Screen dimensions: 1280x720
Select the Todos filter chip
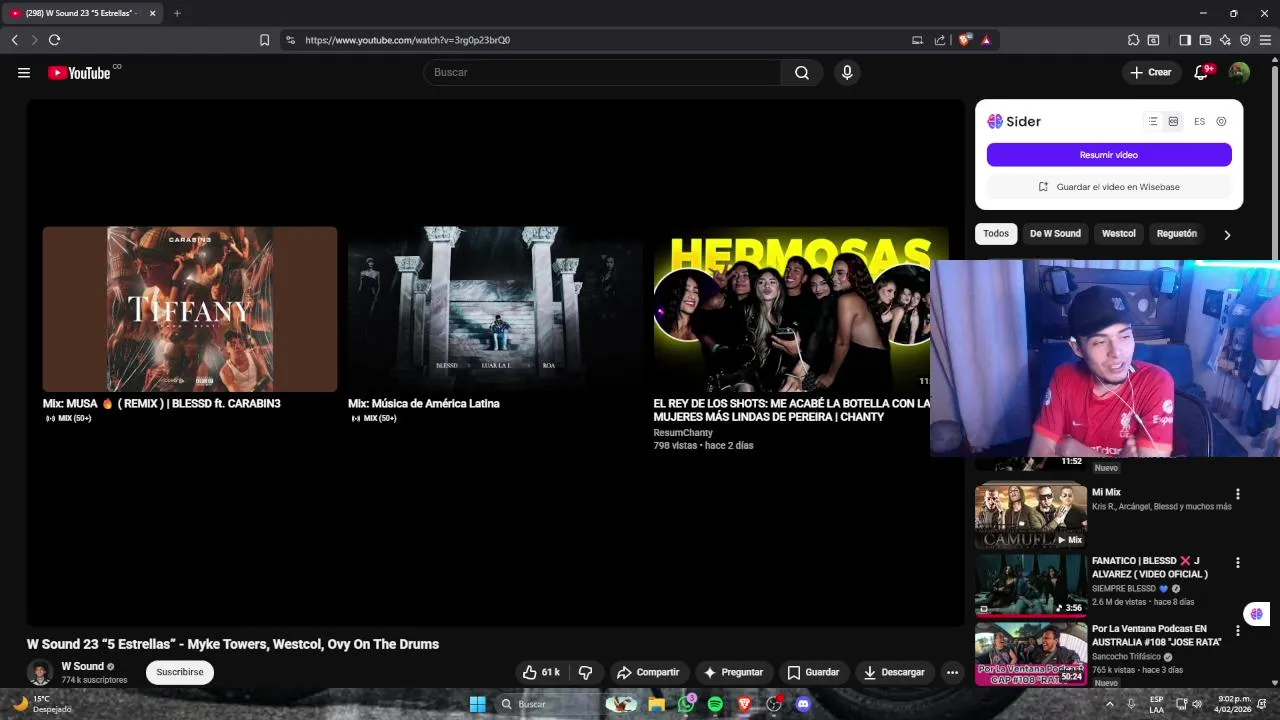pos(996,233)
